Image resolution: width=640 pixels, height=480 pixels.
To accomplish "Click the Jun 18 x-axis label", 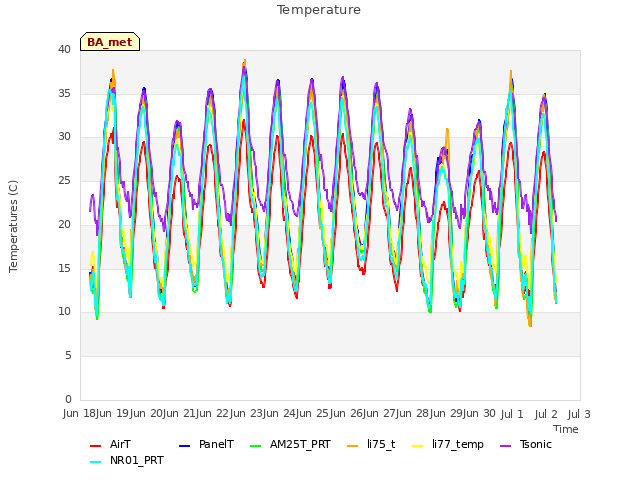I will tap(80, 414).
